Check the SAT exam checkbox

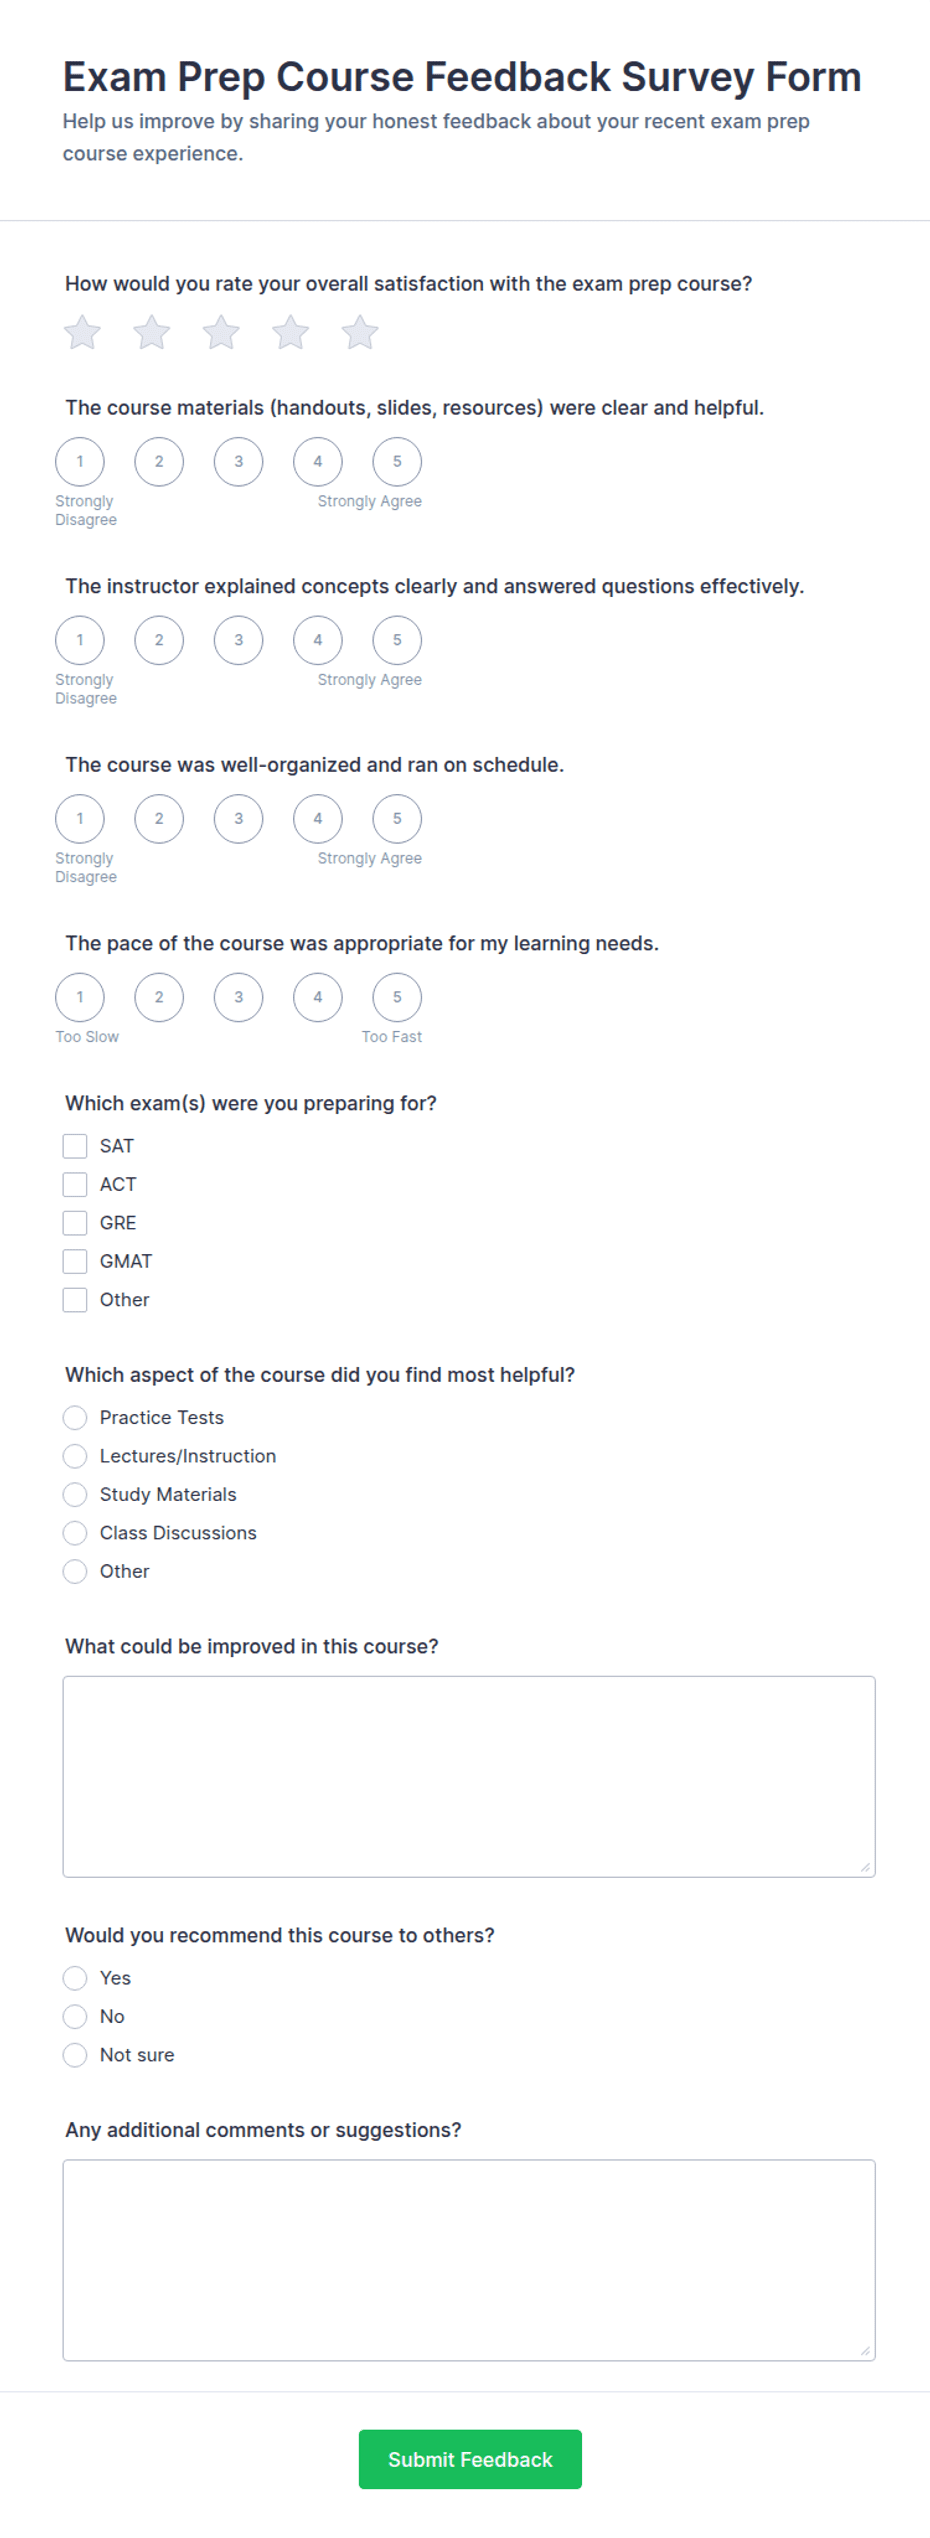coord(75,1146)
